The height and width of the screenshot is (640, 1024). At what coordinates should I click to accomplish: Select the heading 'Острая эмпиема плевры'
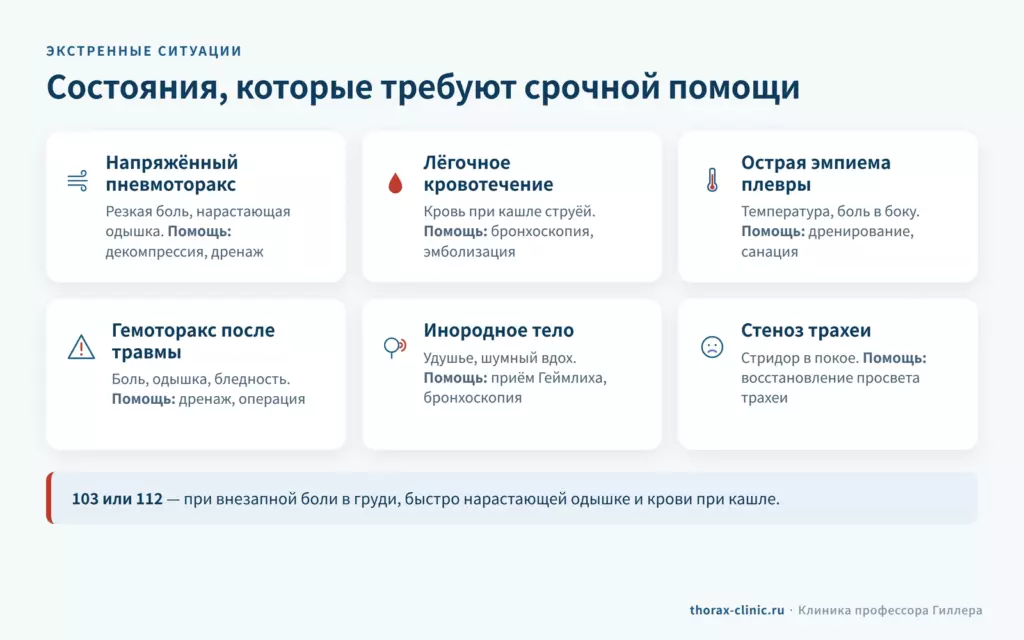point(815,173)
